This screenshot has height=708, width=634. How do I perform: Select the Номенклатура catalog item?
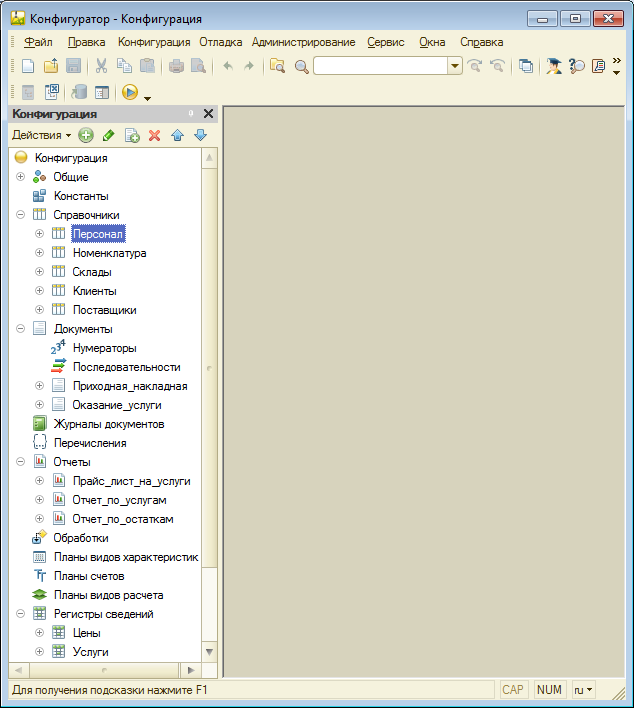[x=109, y=253]
